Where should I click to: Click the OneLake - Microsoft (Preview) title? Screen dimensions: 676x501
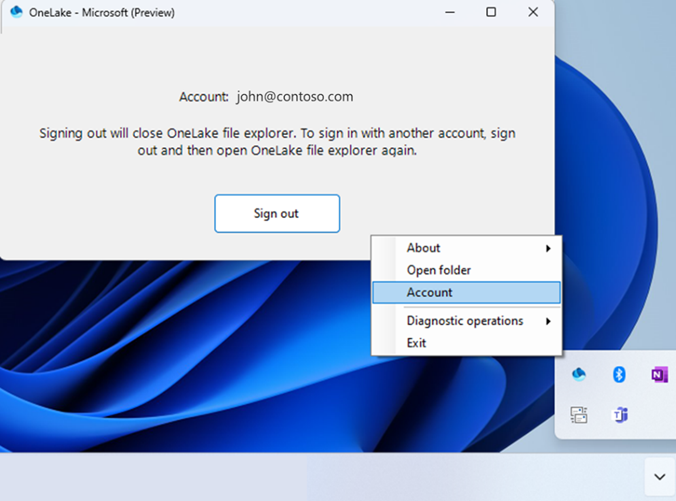pos(102,13)
